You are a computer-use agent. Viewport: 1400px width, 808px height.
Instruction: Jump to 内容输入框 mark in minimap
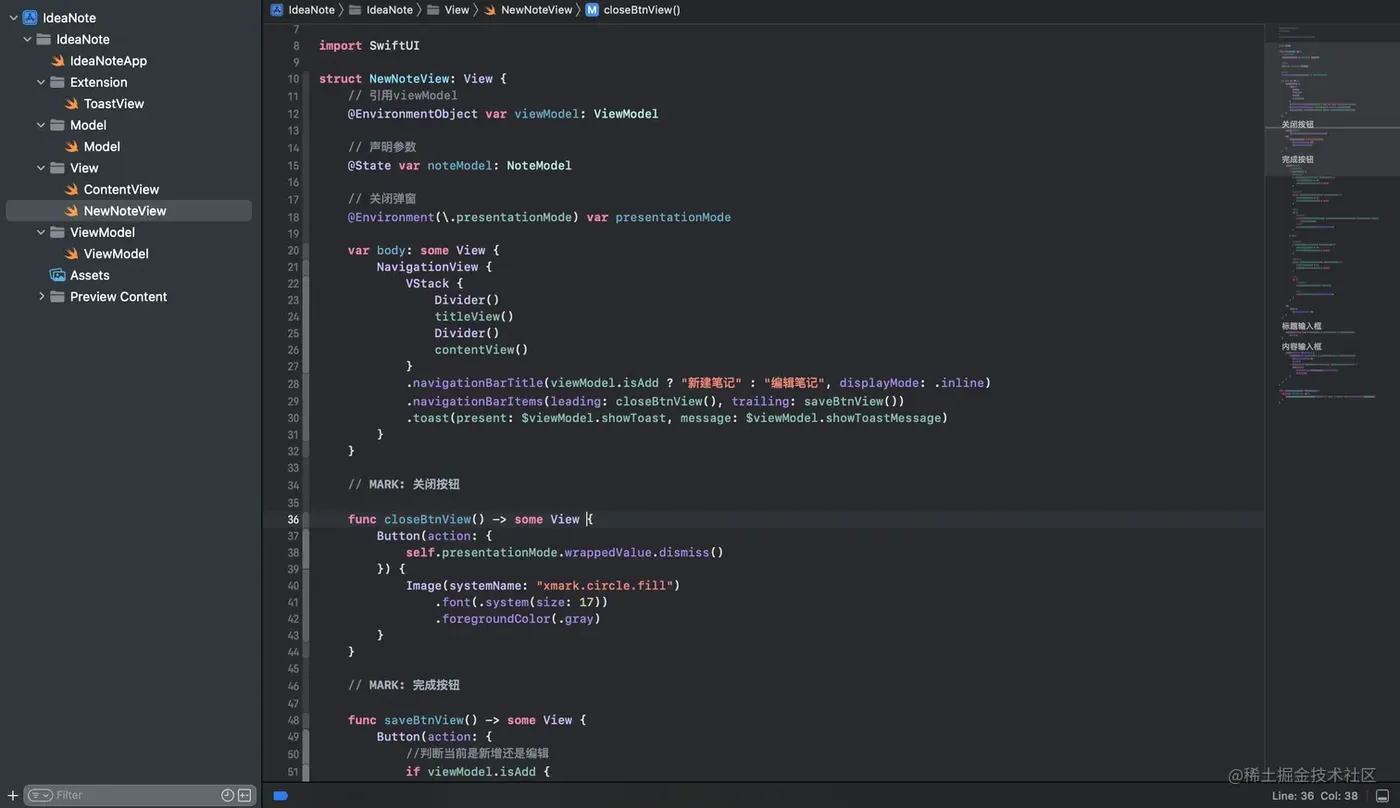coord(1302,347)
